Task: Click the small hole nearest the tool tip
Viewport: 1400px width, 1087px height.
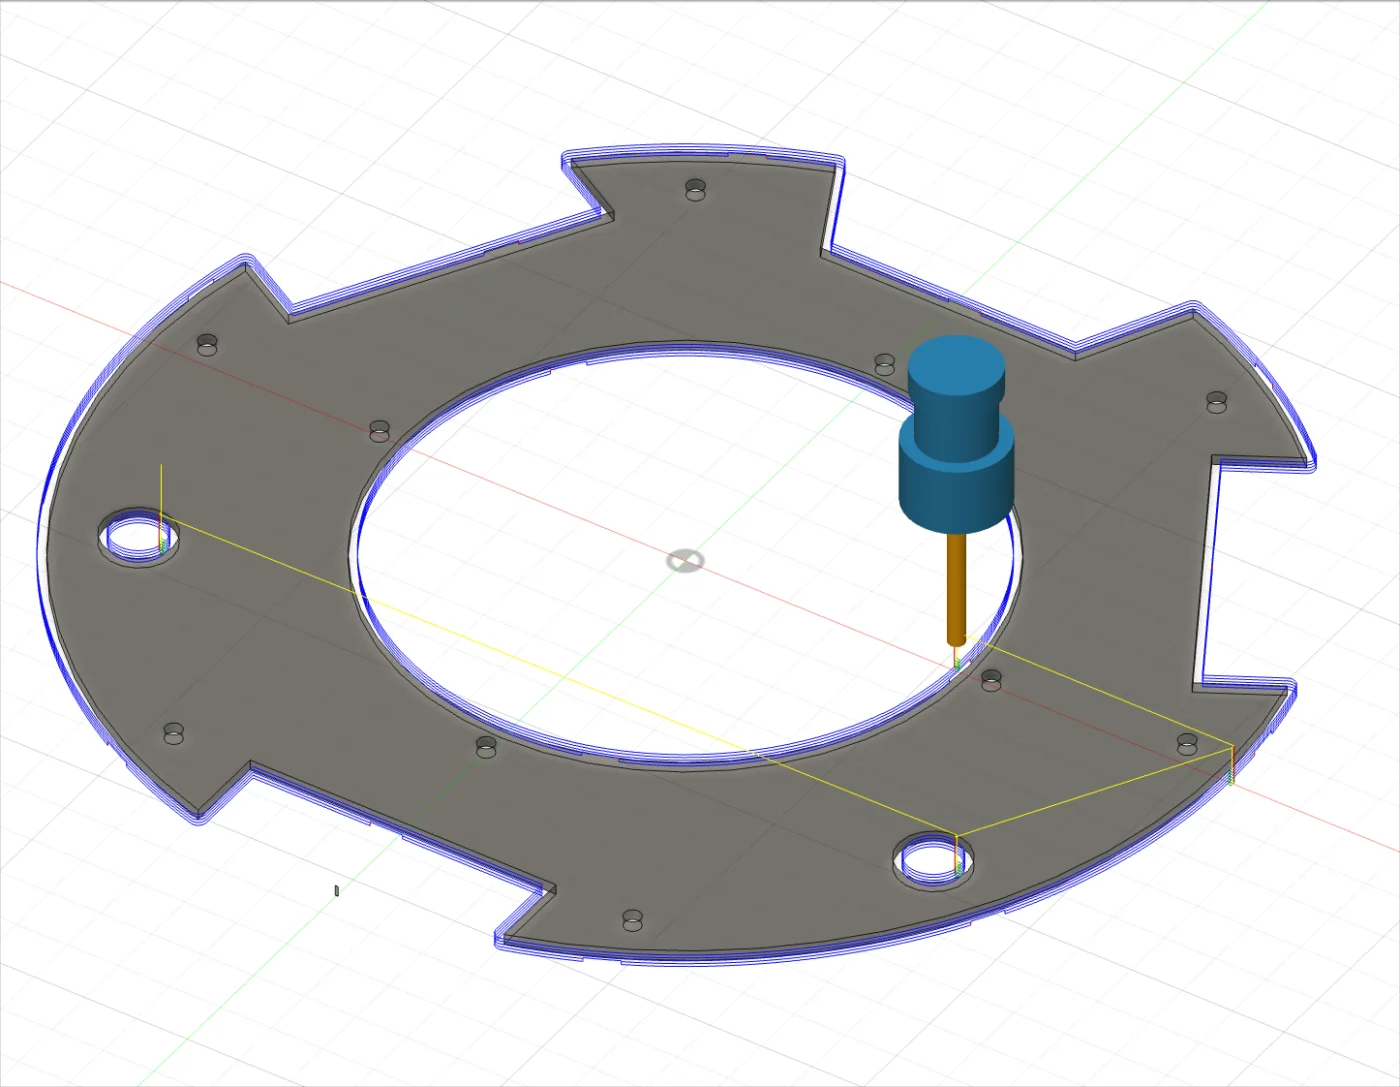Action: tap(991, 680)
